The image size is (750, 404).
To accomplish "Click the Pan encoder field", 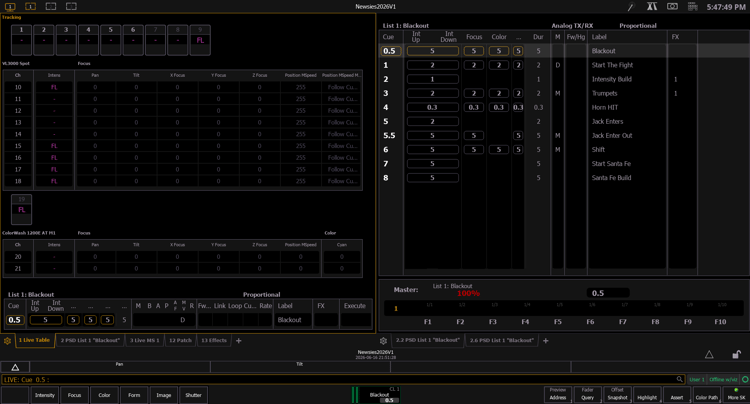I will [x=120, y=367].
